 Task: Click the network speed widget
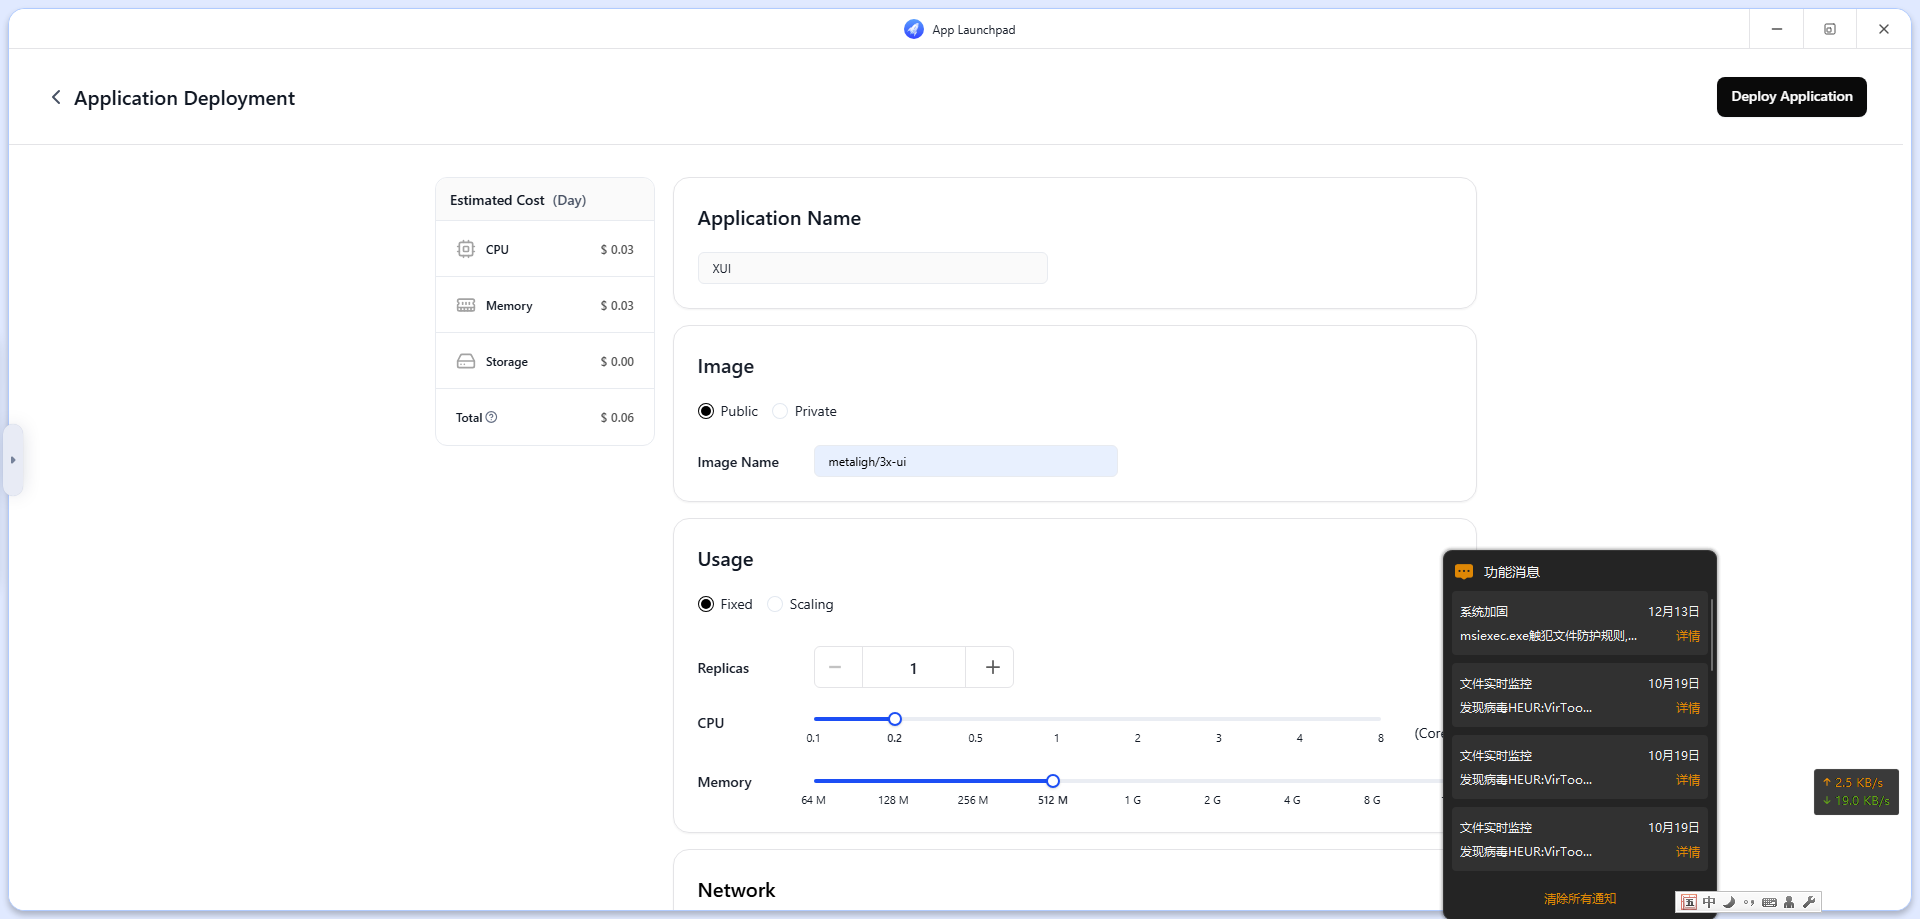point(1856,792)
